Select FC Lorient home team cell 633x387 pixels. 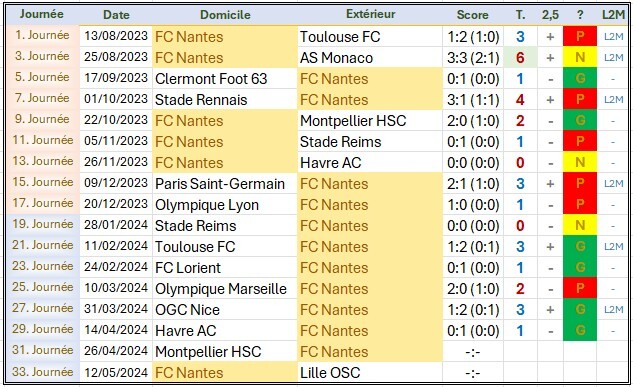[225, 268]
